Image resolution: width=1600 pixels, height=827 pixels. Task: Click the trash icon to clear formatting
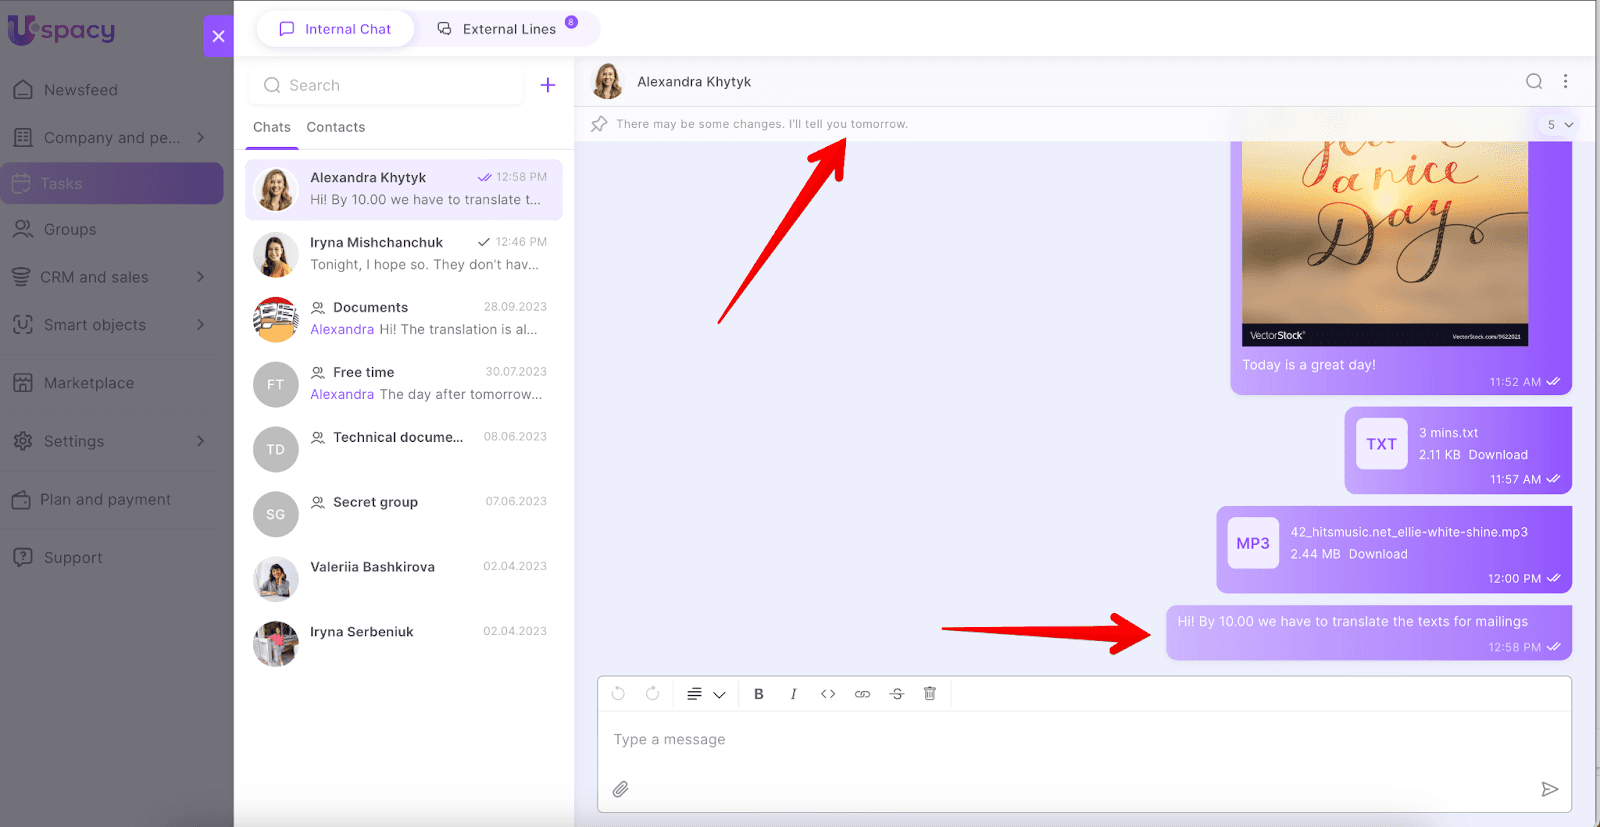pos(930,694)
